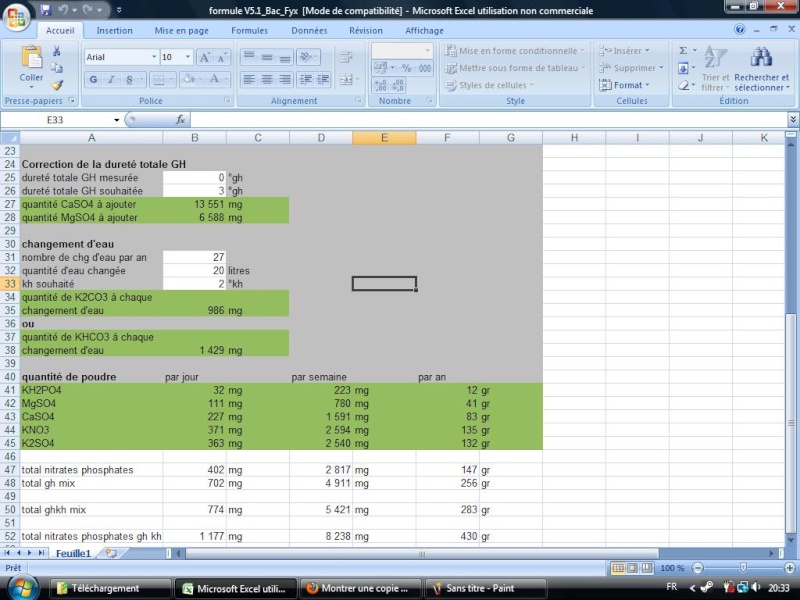Decrease font size with small A

tap(221, 57)
